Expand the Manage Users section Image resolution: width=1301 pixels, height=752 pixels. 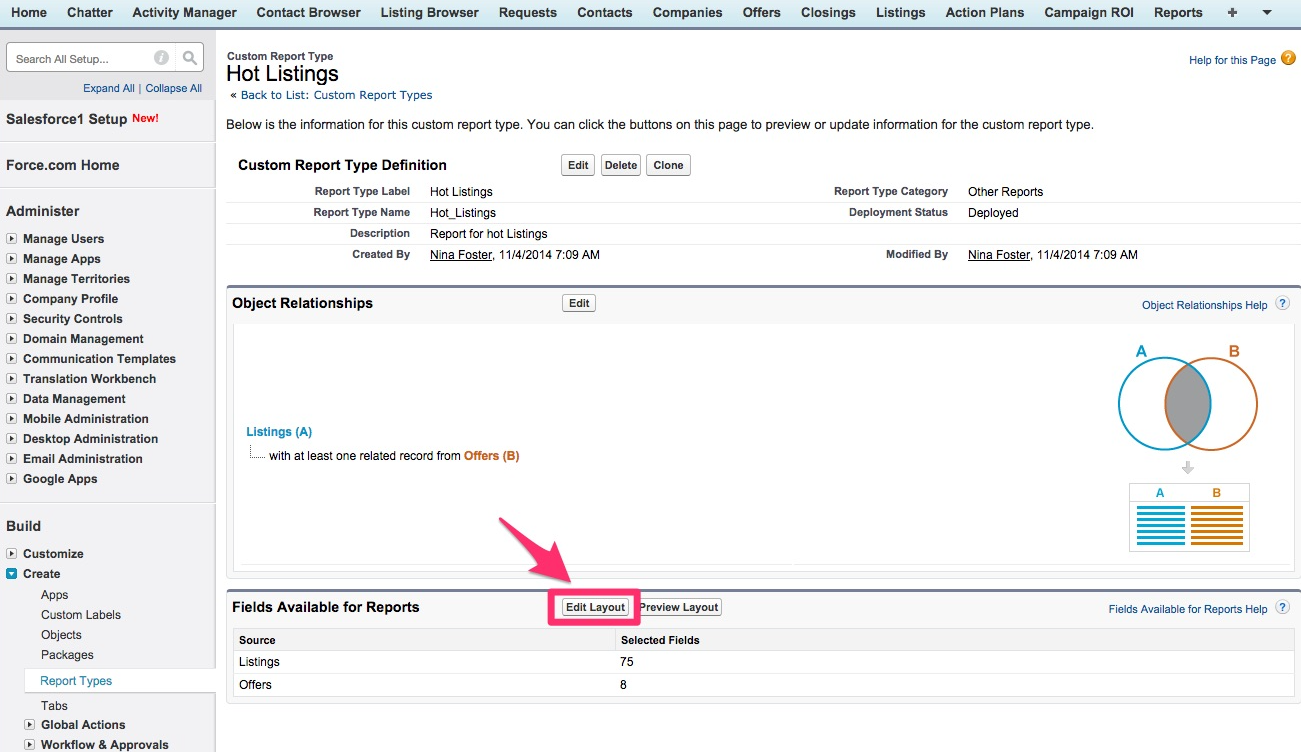pos(12,239)
